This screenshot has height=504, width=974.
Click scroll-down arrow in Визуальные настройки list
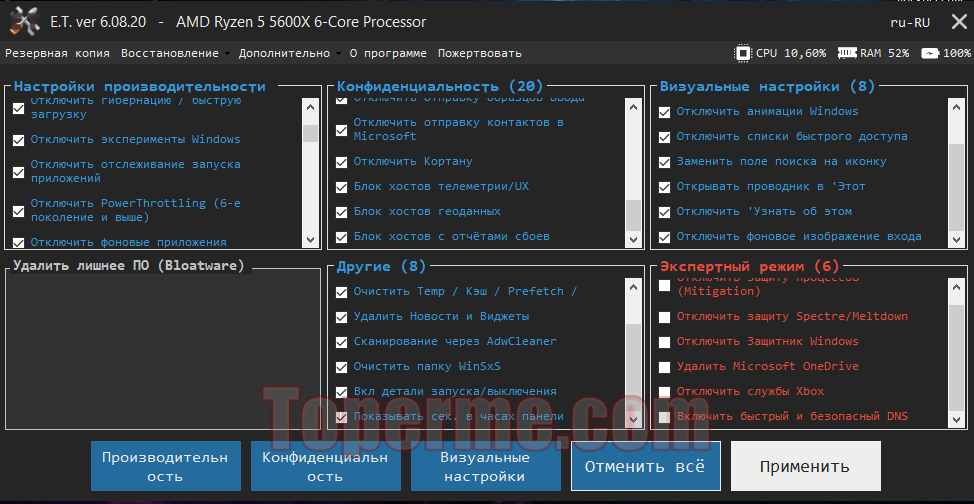pyautogui.click(x=956, y=239)
